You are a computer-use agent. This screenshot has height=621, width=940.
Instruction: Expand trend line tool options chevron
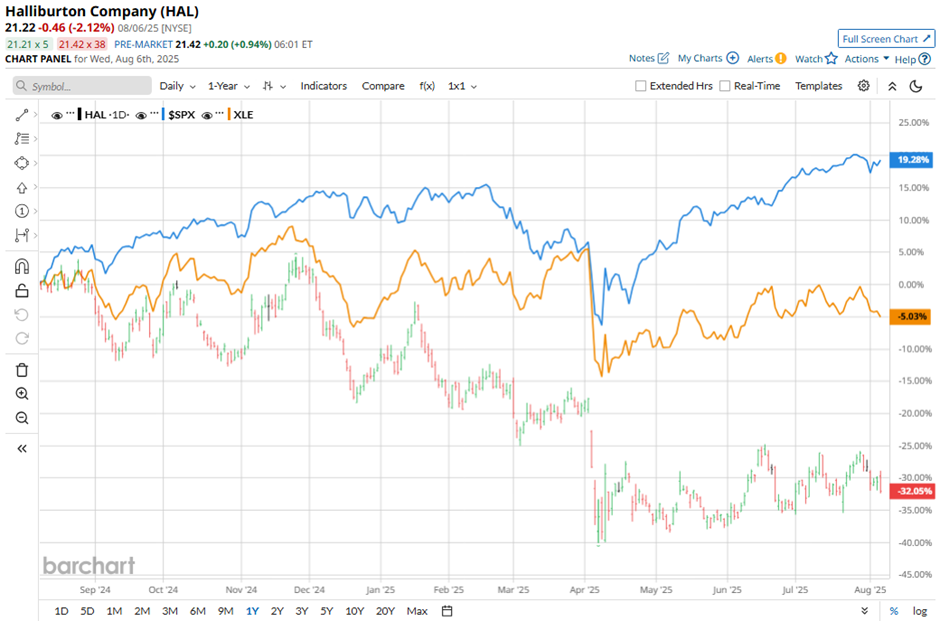click(36, 114)
